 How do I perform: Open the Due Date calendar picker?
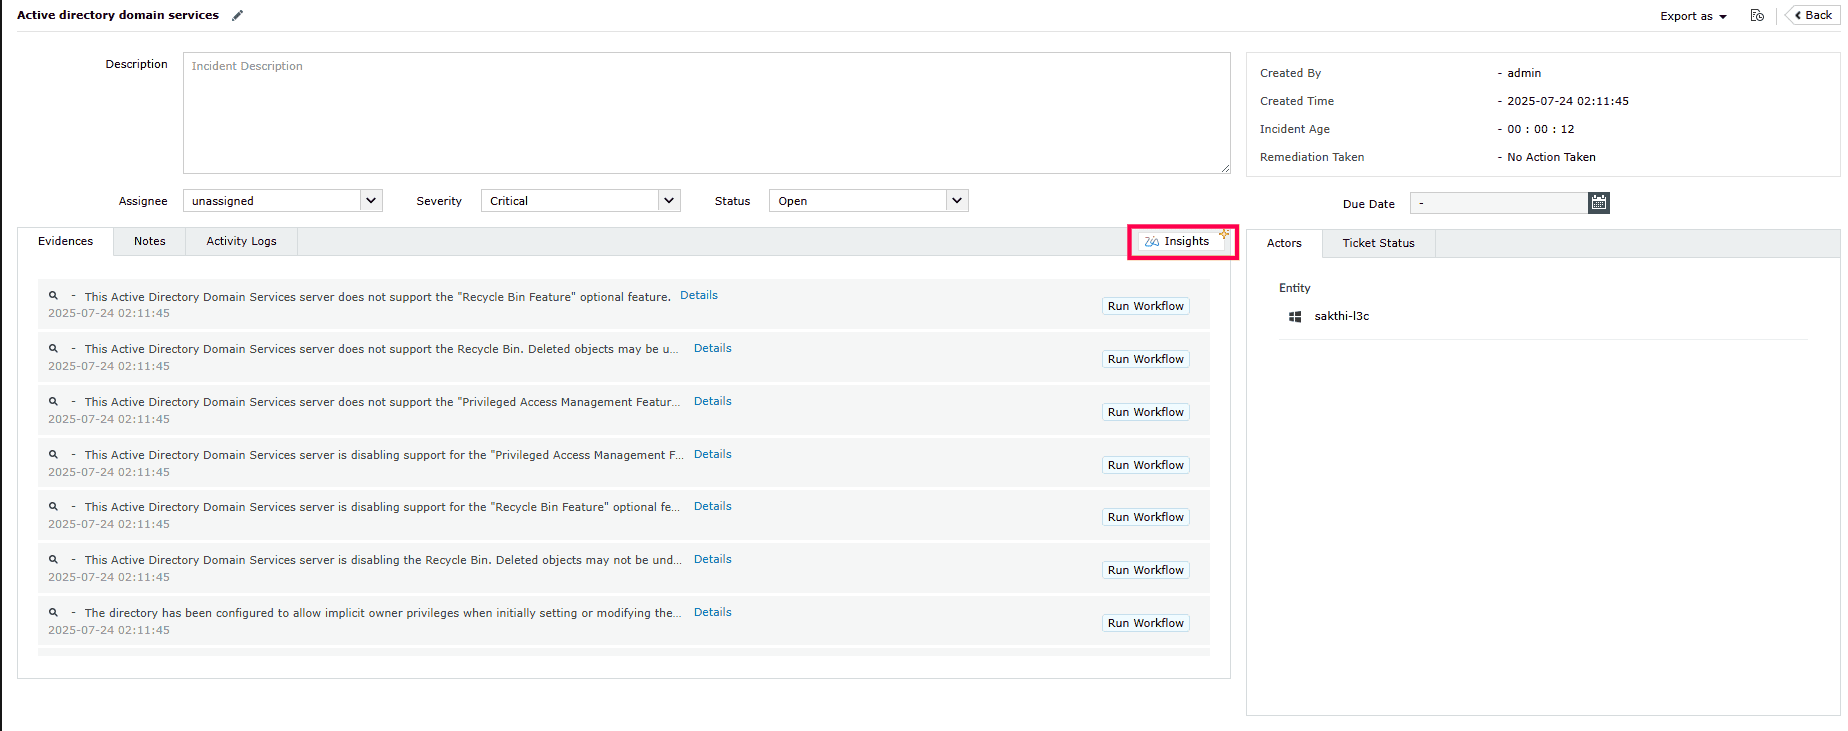1599,203
